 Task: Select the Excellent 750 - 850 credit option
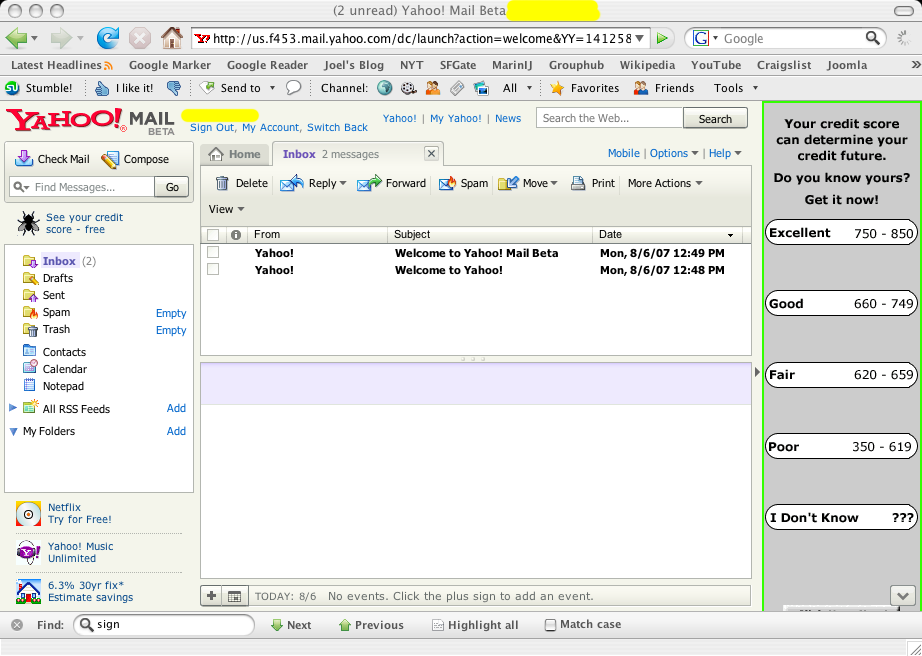pos(841,233)
